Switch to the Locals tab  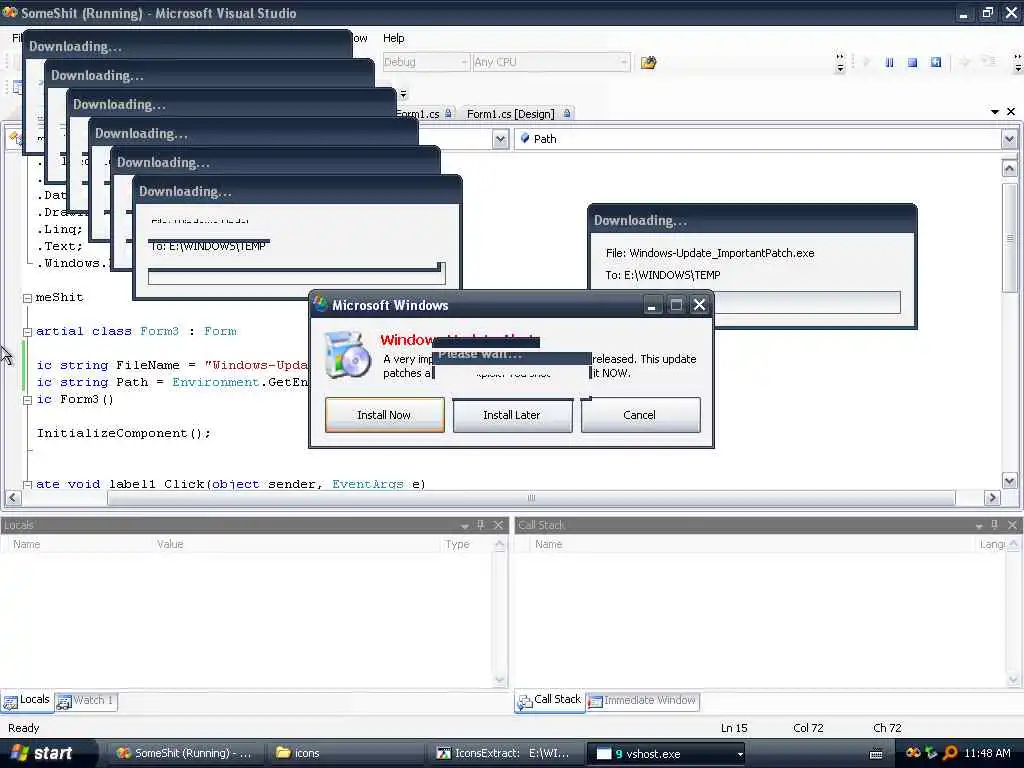[27, 699]
